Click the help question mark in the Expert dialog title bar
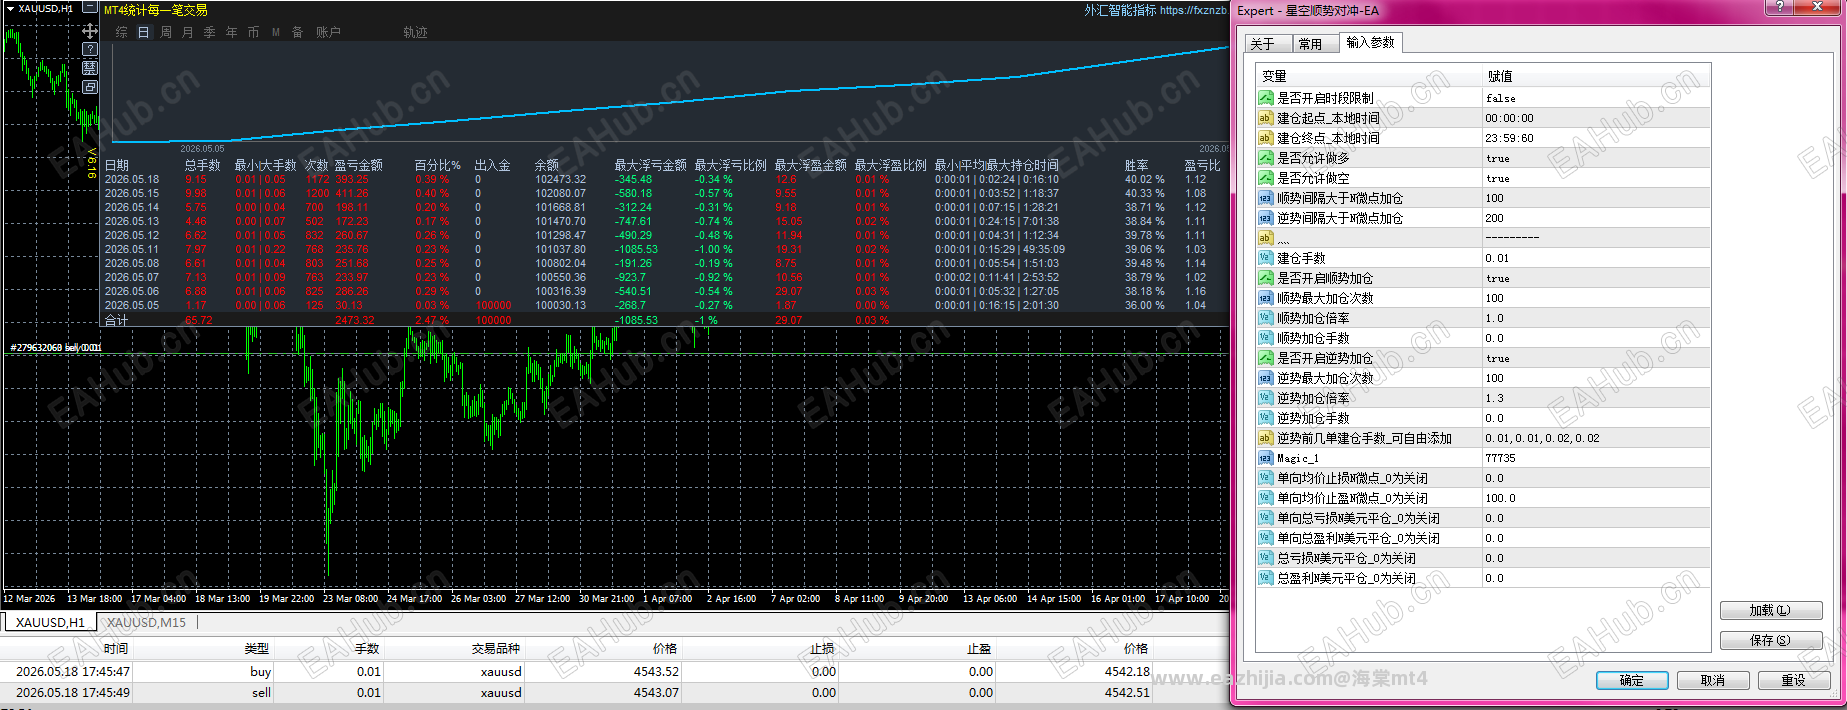Screen dimensions: 1847x710 [x=1780, y=7]
